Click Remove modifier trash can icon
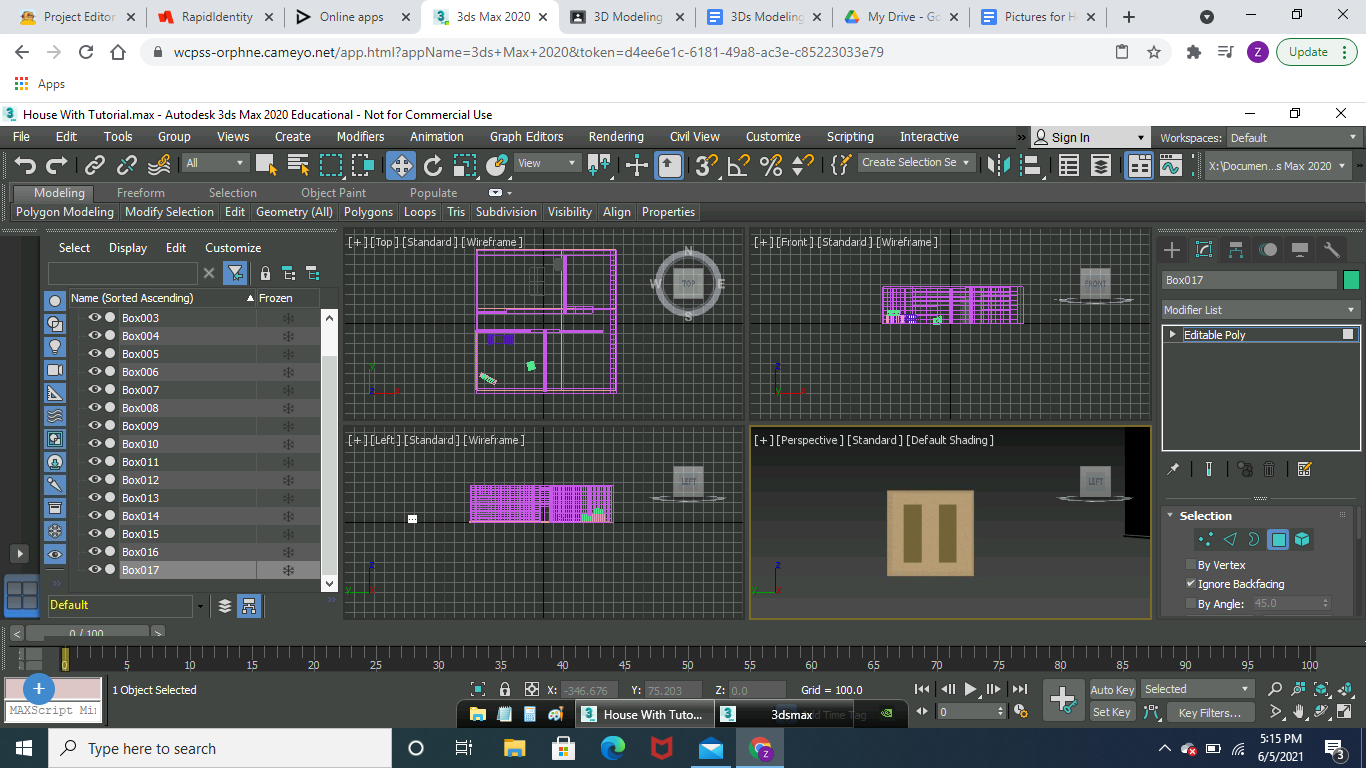Viewport: 1366px width, 768px height. (x=1269, y=469)
